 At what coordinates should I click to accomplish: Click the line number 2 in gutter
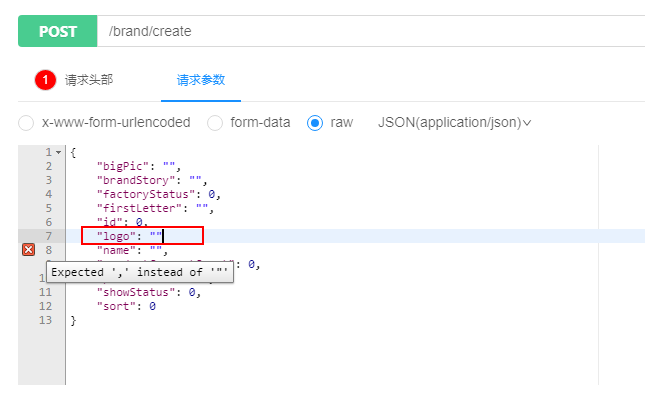coord(49,166)
